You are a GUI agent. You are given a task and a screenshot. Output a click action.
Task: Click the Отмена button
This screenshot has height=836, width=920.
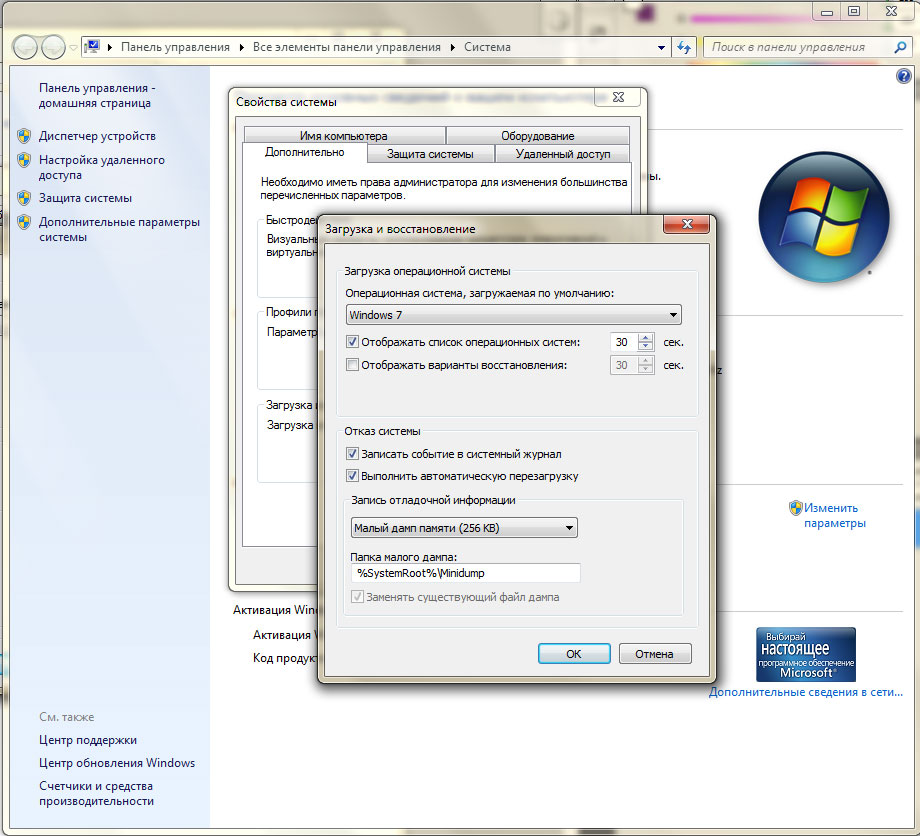655,654
